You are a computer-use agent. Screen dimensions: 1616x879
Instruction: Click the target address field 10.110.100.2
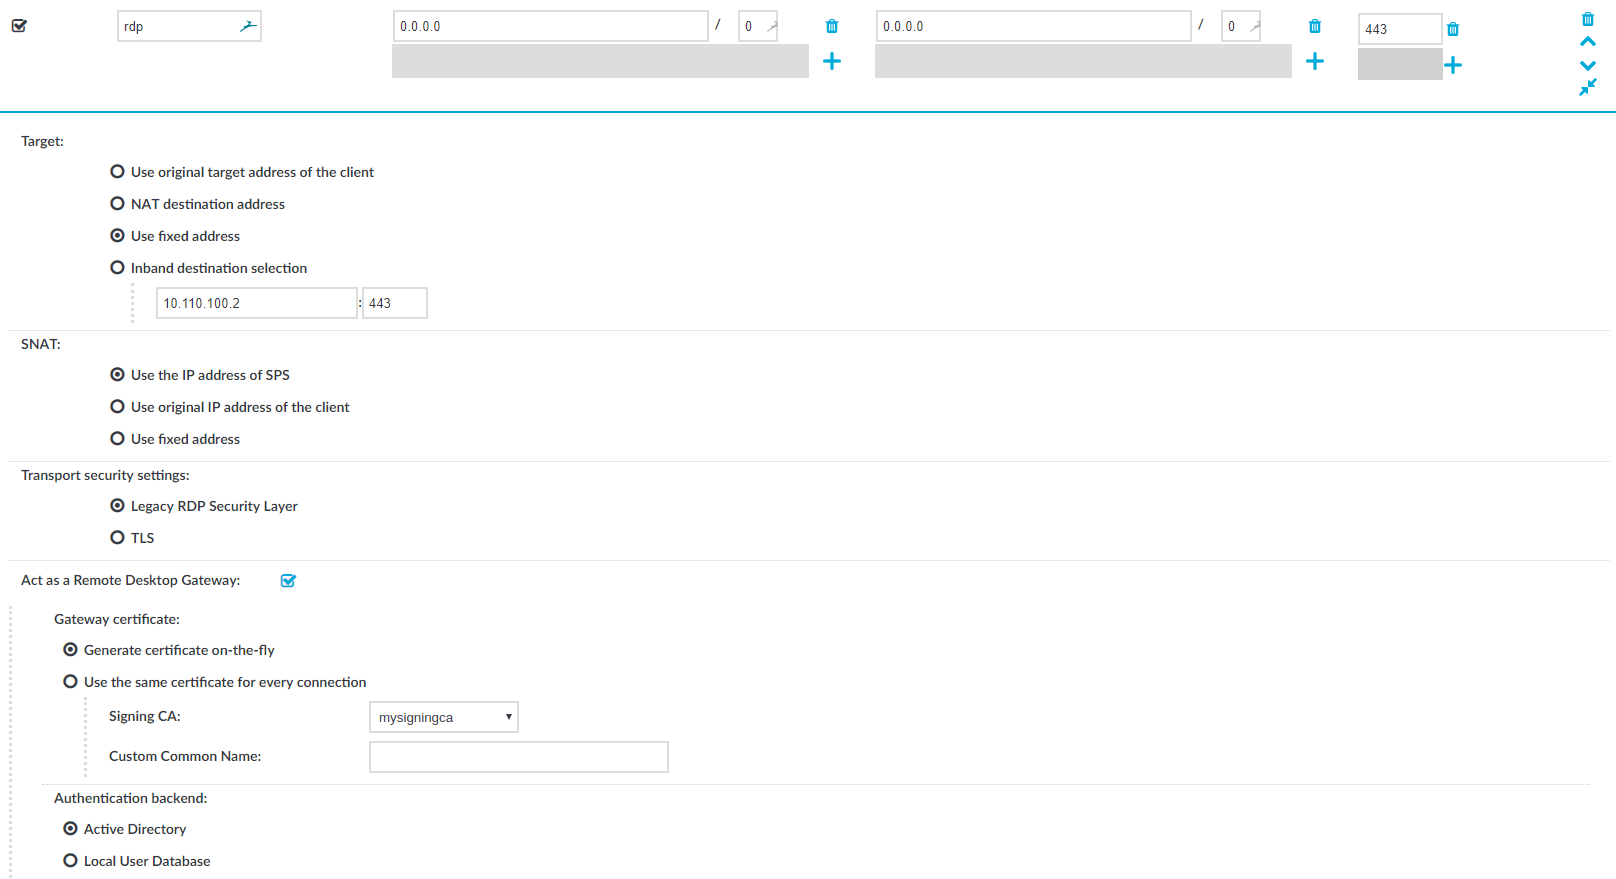point(257,303)
